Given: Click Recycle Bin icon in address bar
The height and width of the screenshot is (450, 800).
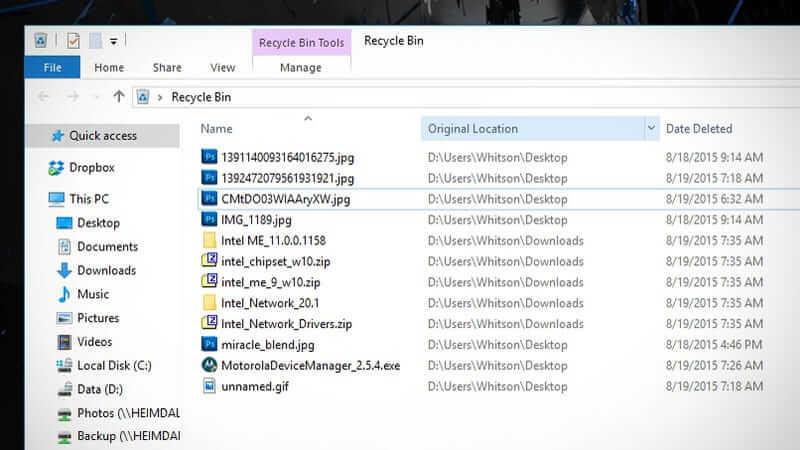Looking at the screenshot, I should (x=143, y=97).
